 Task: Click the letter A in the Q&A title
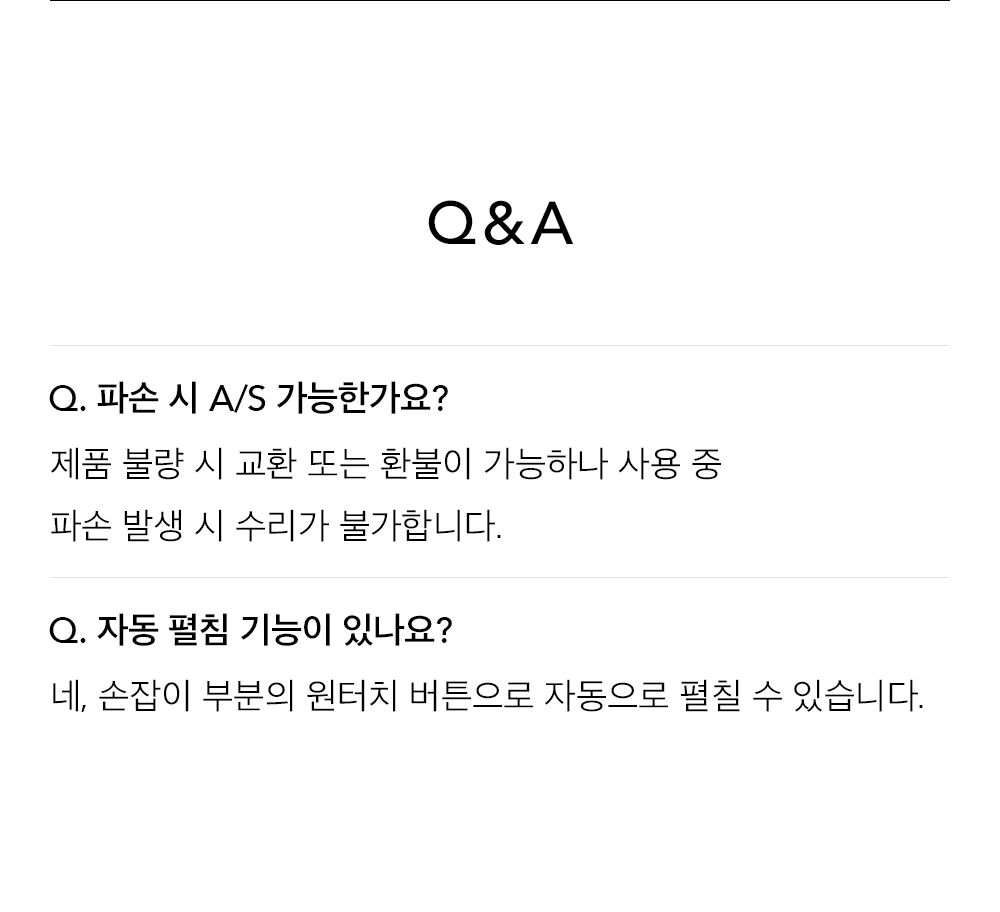click(x=552, y=224)
